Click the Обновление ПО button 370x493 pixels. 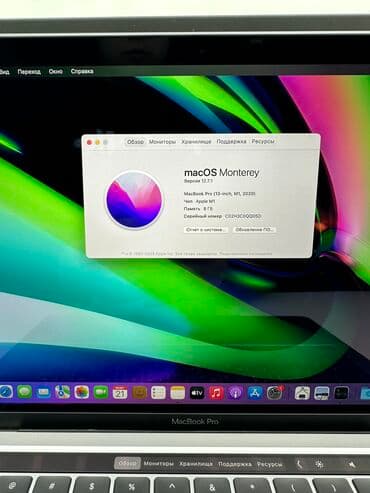(x=254, y=230)
